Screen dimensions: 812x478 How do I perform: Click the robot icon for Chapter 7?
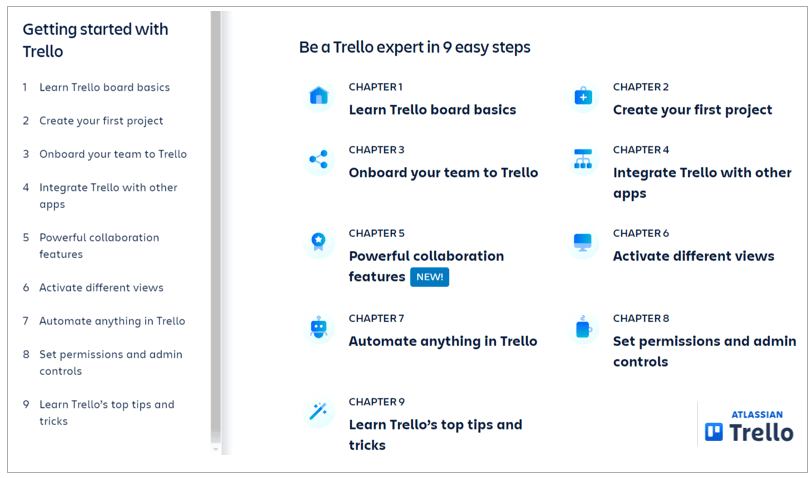click(319, 327)
